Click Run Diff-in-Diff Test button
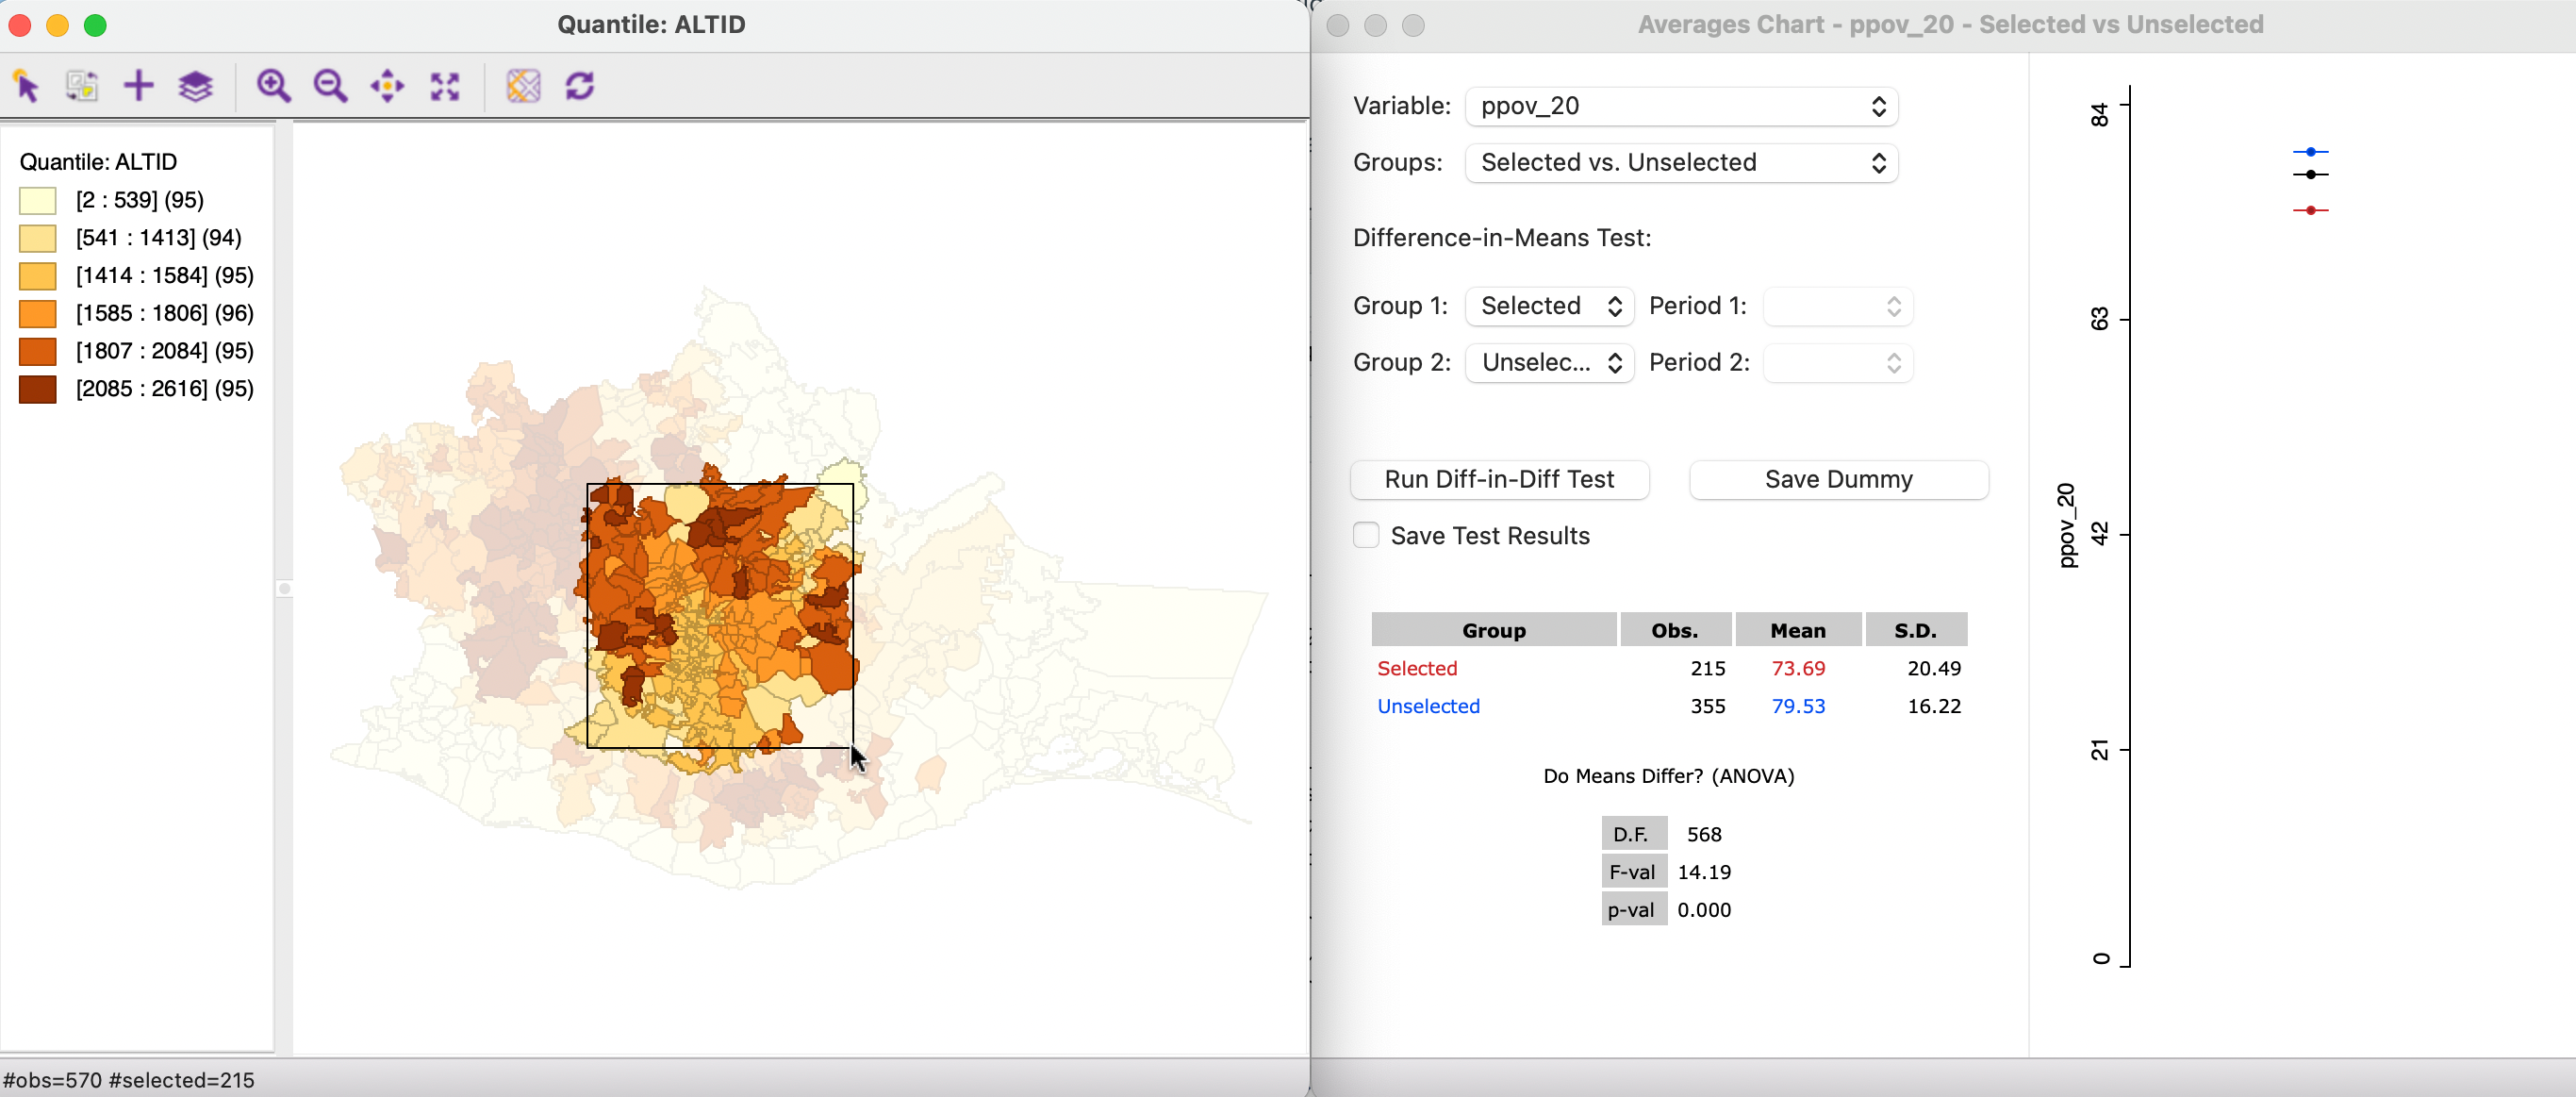 1496,478
